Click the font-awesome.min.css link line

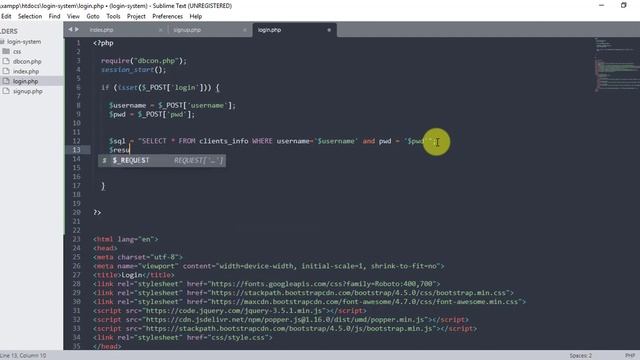click(309, 302)
